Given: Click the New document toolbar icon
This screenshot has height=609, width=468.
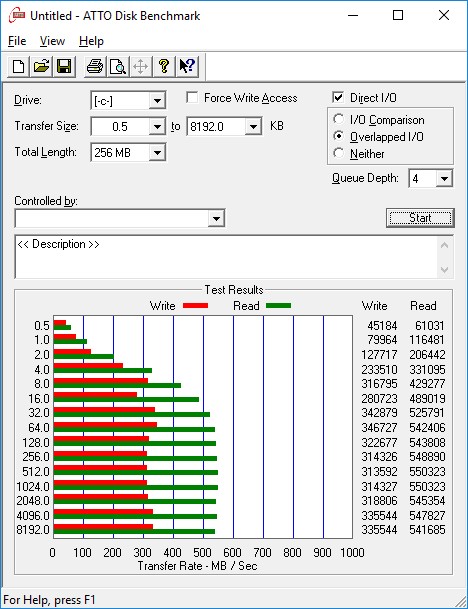Looking at the screenshot, I should [x=18, y=66].
